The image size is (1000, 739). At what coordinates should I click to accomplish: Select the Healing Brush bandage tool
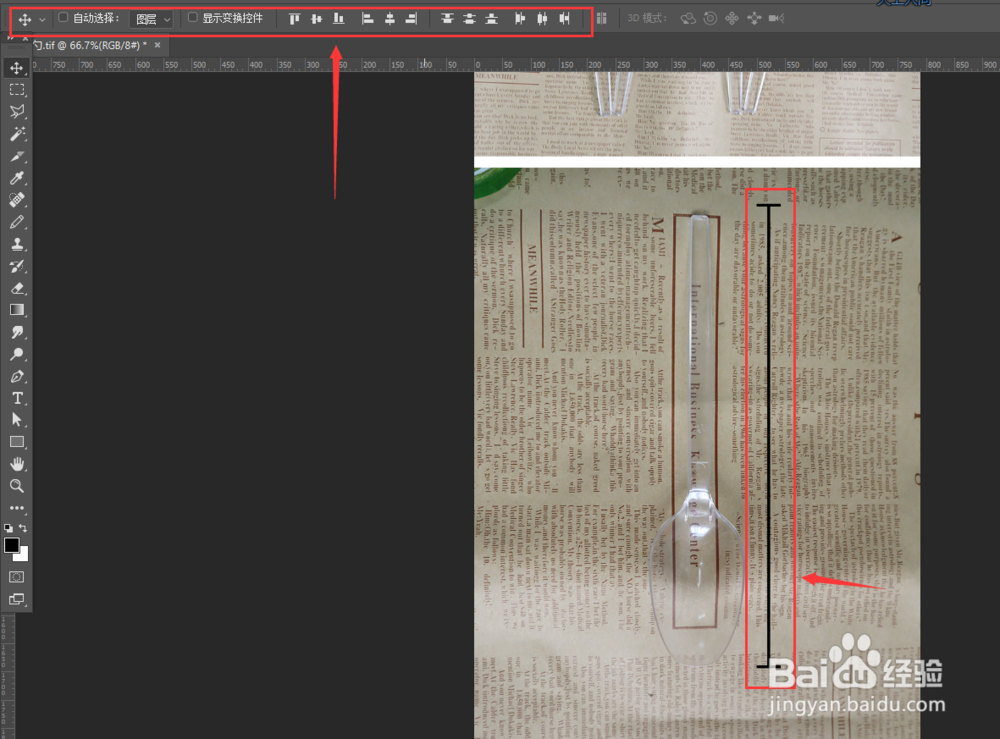coord(17,200)
